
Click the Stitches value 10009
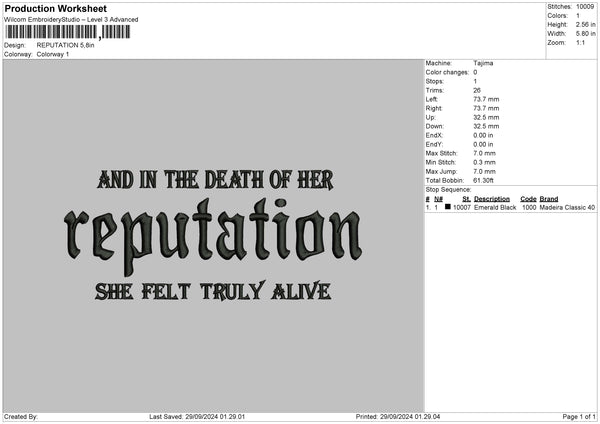[585, 7]
